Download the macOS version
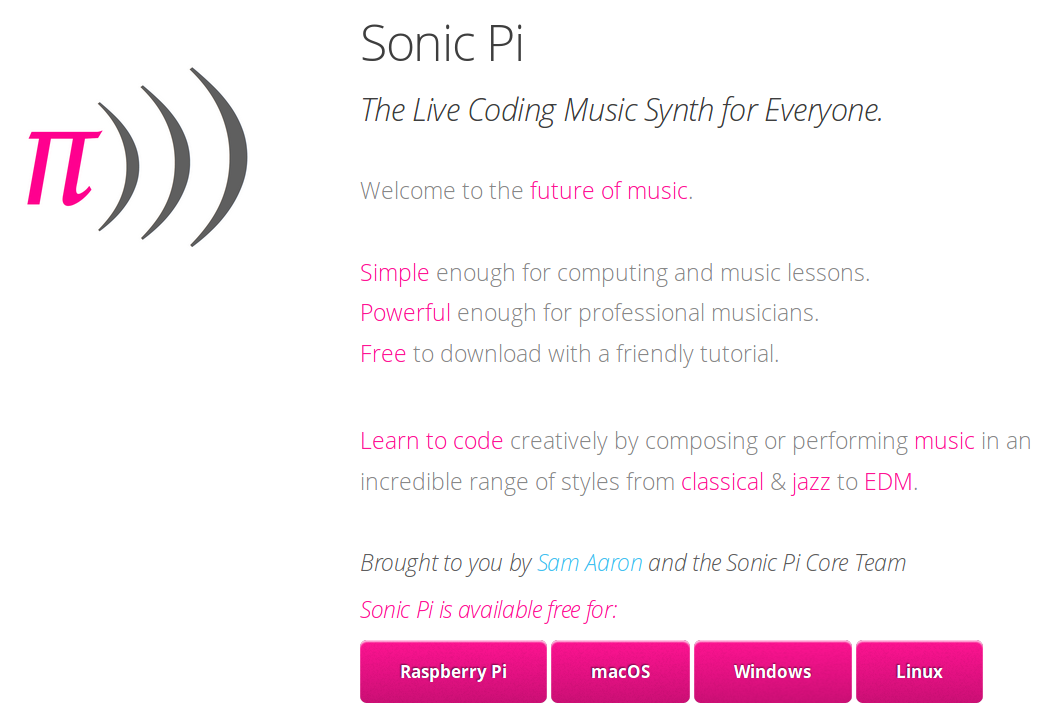This screenshot has width=1058, height=725. [x=620, y=671]
